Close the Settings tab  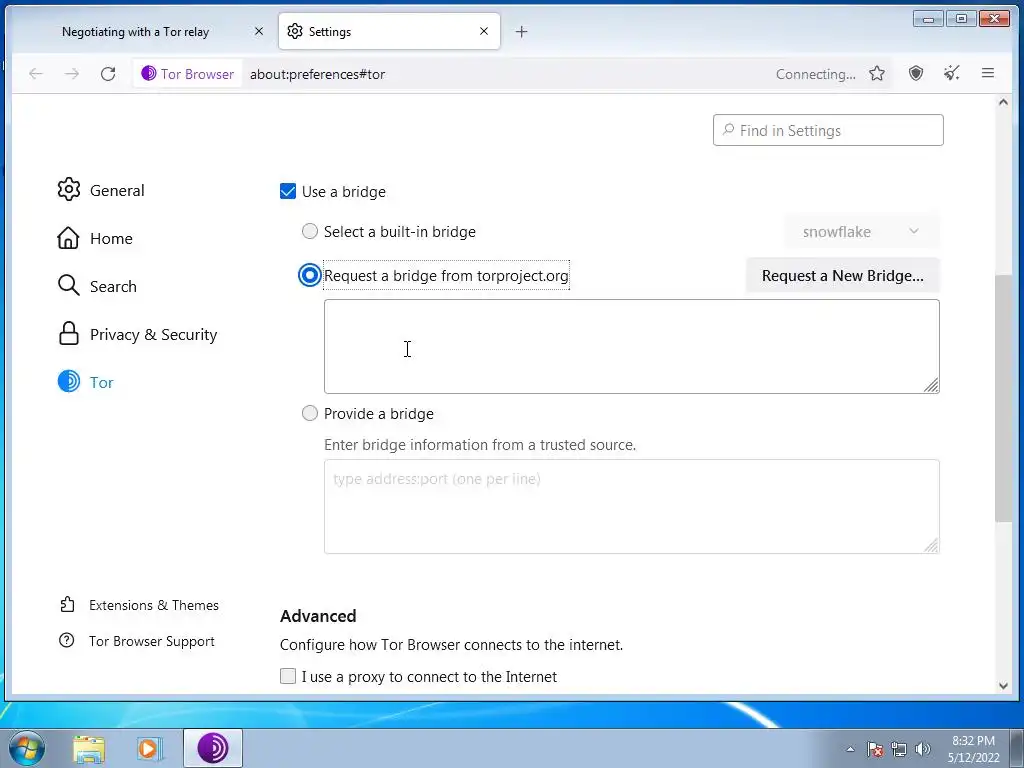click(x=484, y=31)
